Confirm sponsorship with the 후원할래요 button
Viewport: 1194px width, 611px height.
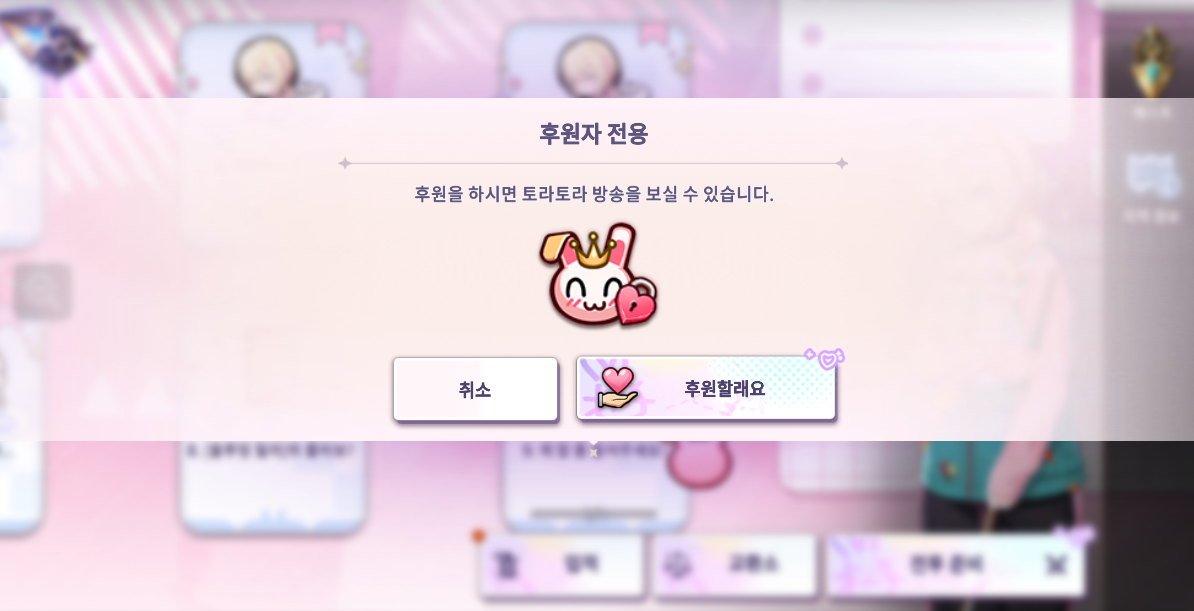[x=706, y=389]
